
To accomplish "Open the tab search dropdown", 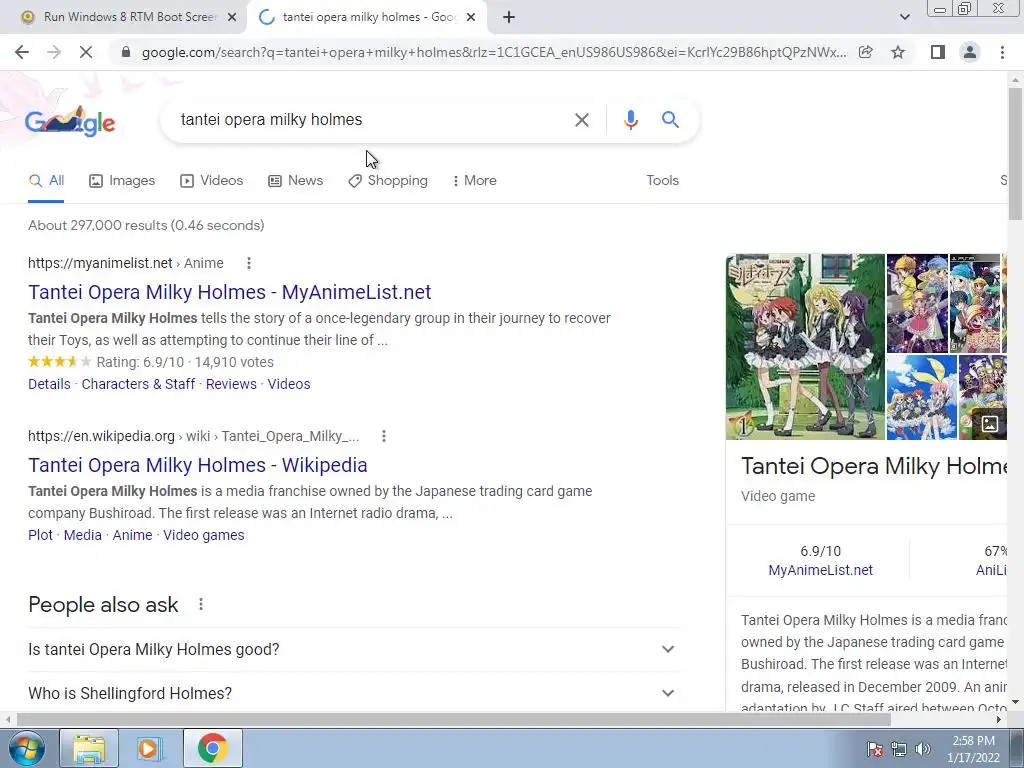I will pyautogui.click(x=904, y=17).
